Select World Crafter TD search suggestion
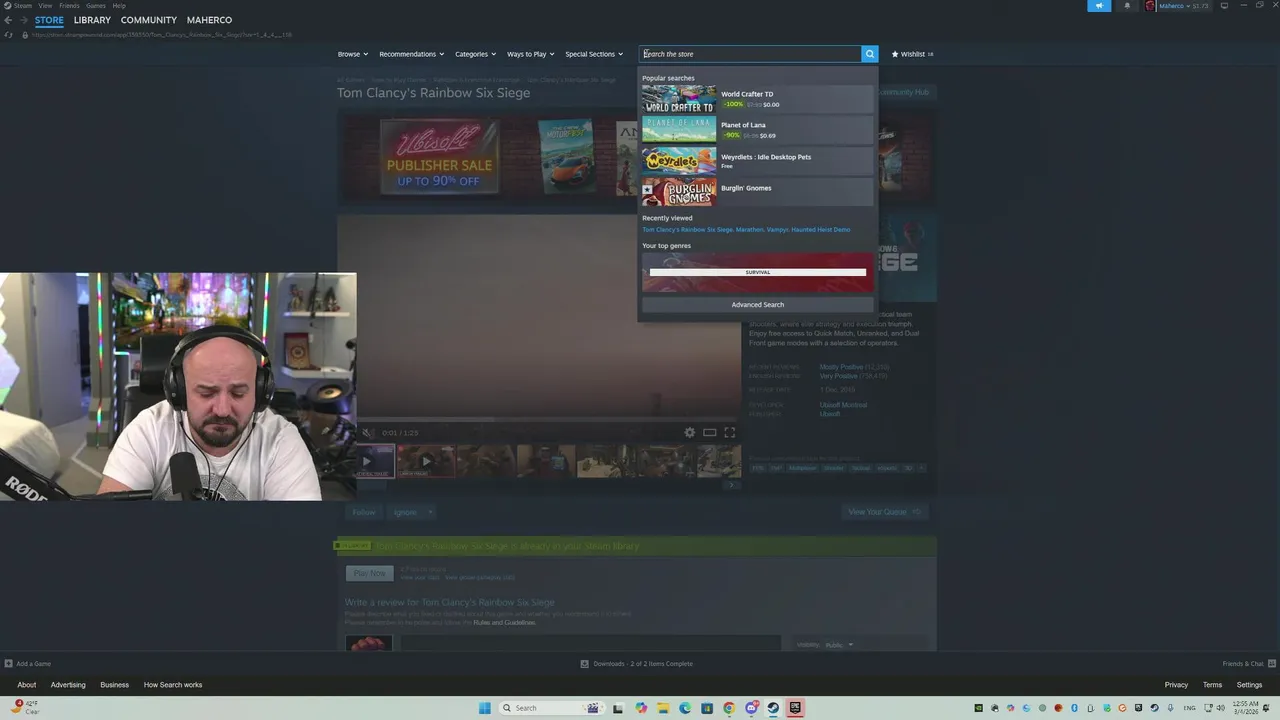Viewport: 1280px width, 720px height. (x=757, y=99)
